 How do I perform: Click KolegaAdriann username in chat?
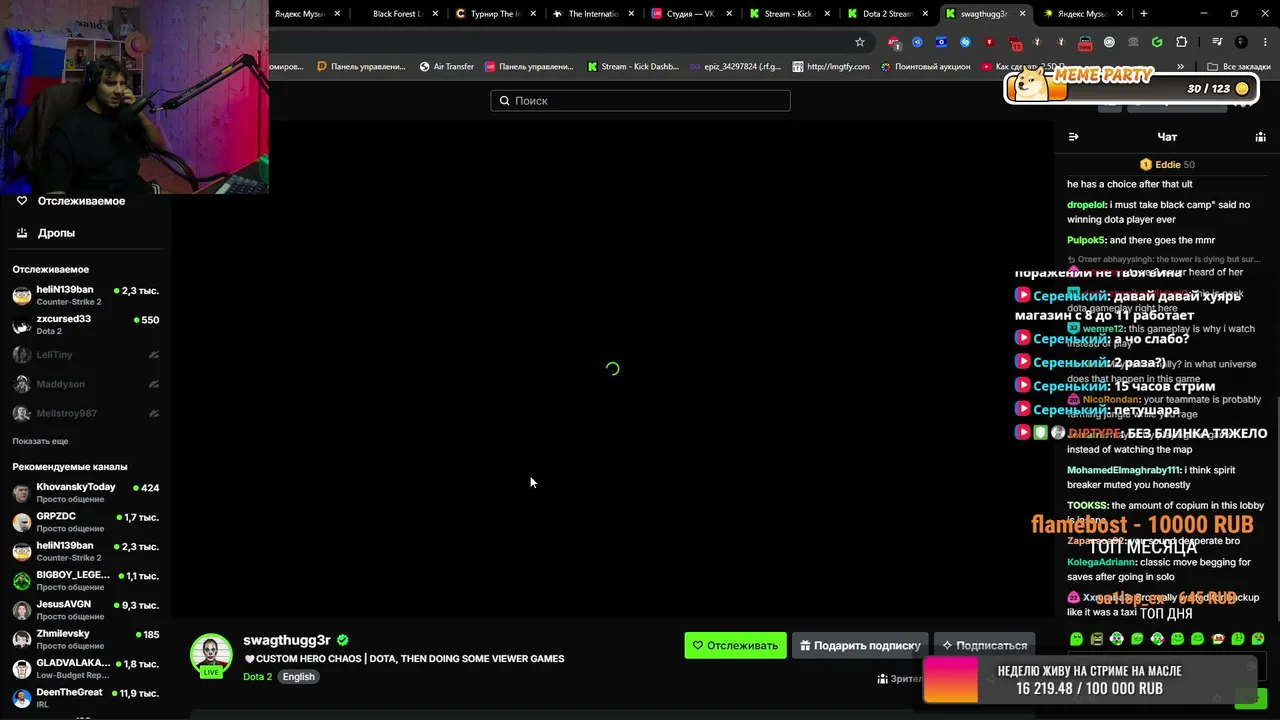[1102, 562]
